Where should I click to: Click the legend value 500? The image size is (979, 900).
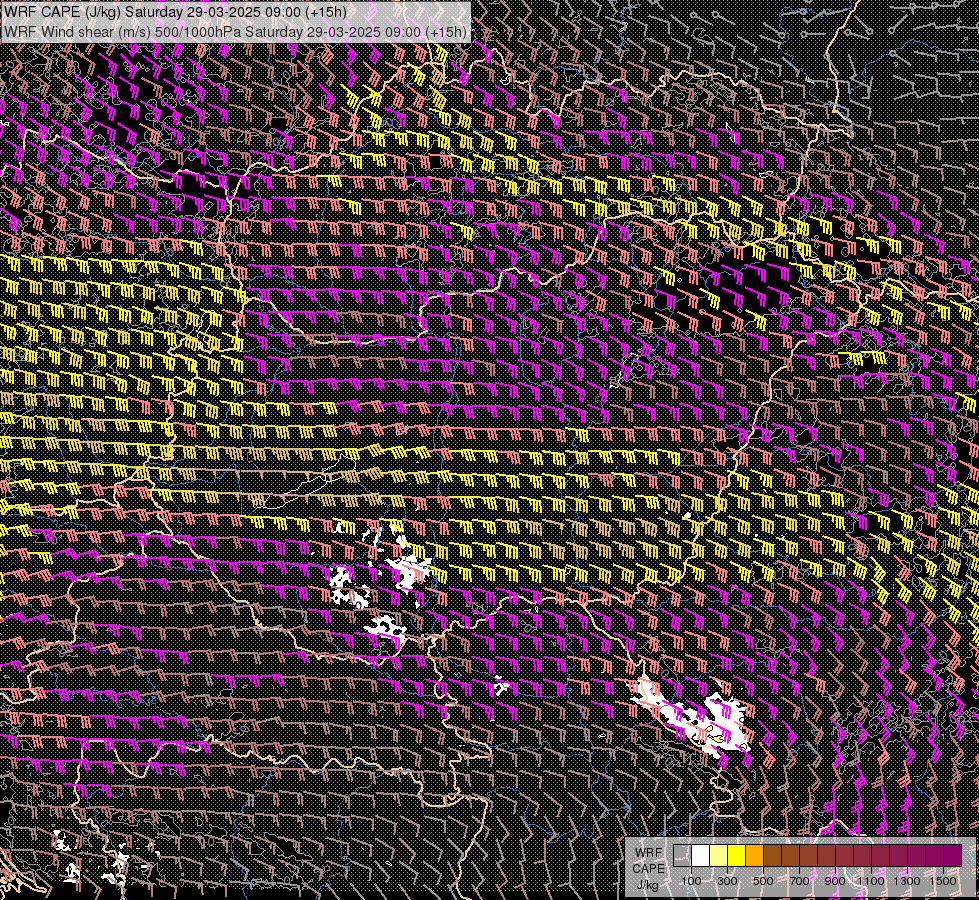[763, 881]
